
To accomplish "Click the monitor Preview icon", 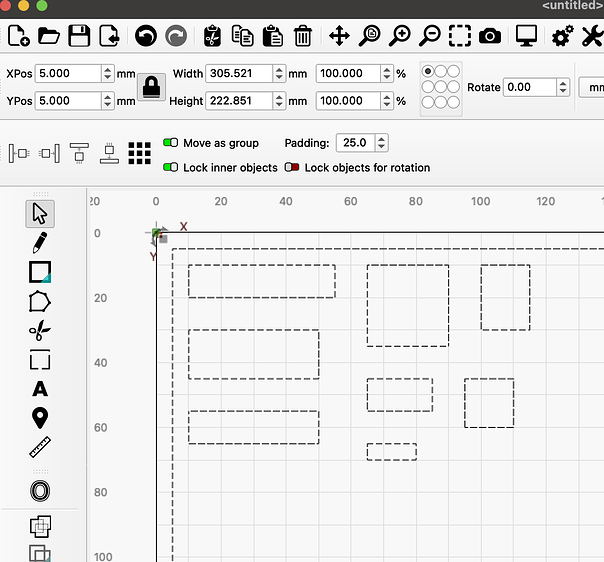I will (x=526, y=36).
